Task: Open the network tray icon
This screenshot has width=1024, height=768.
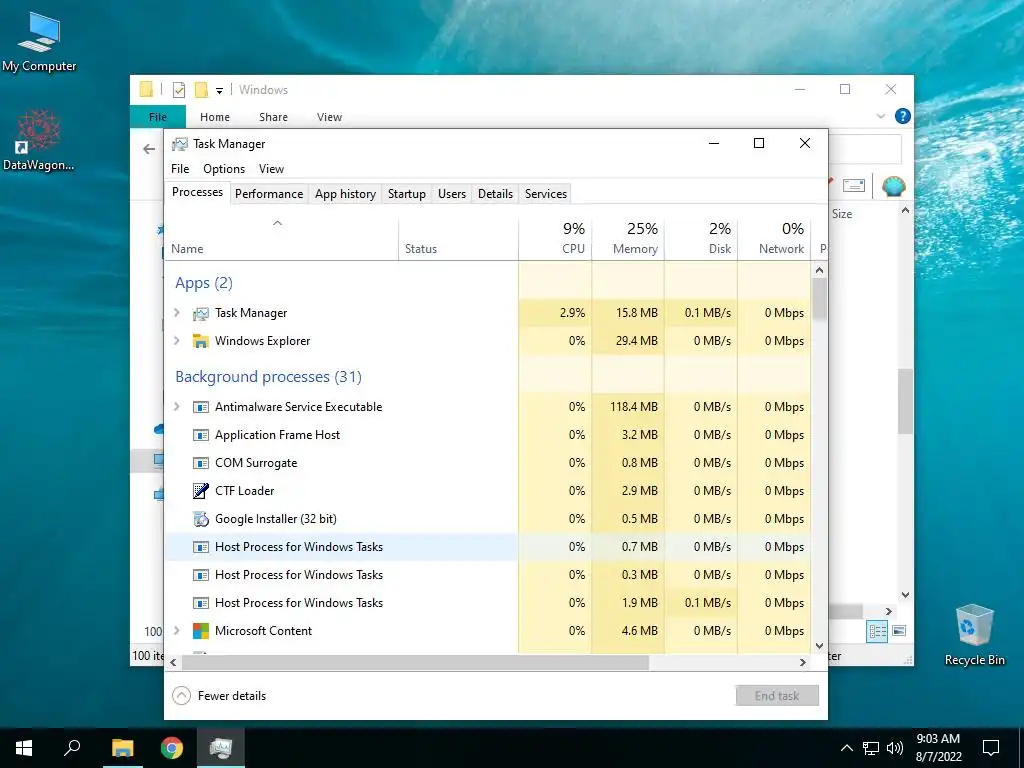Action: point(871,748)
